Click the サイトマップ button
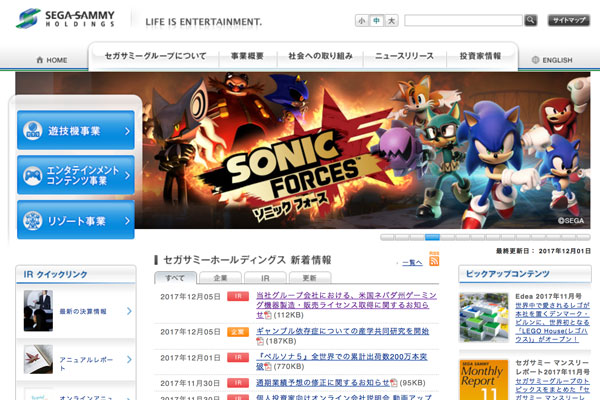600x400 pixels. coord(569,20)
